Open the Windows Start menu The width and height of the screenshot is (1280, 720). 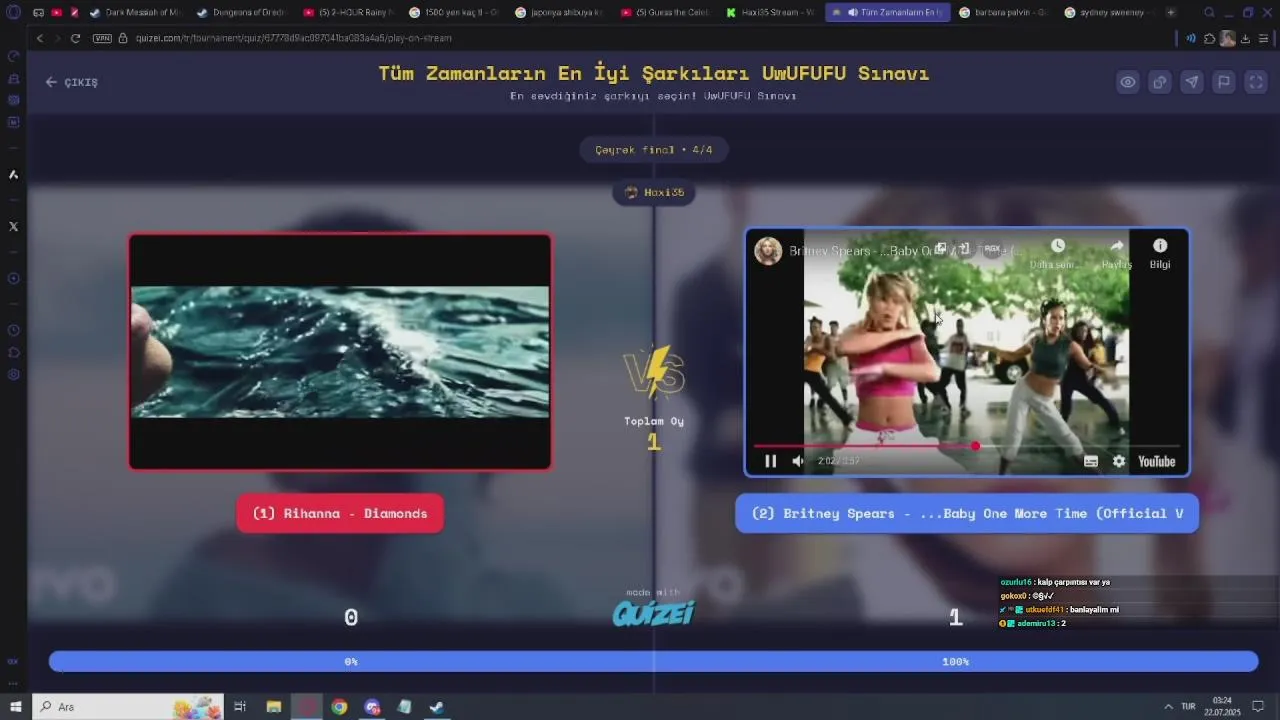(x=15, y=707)
